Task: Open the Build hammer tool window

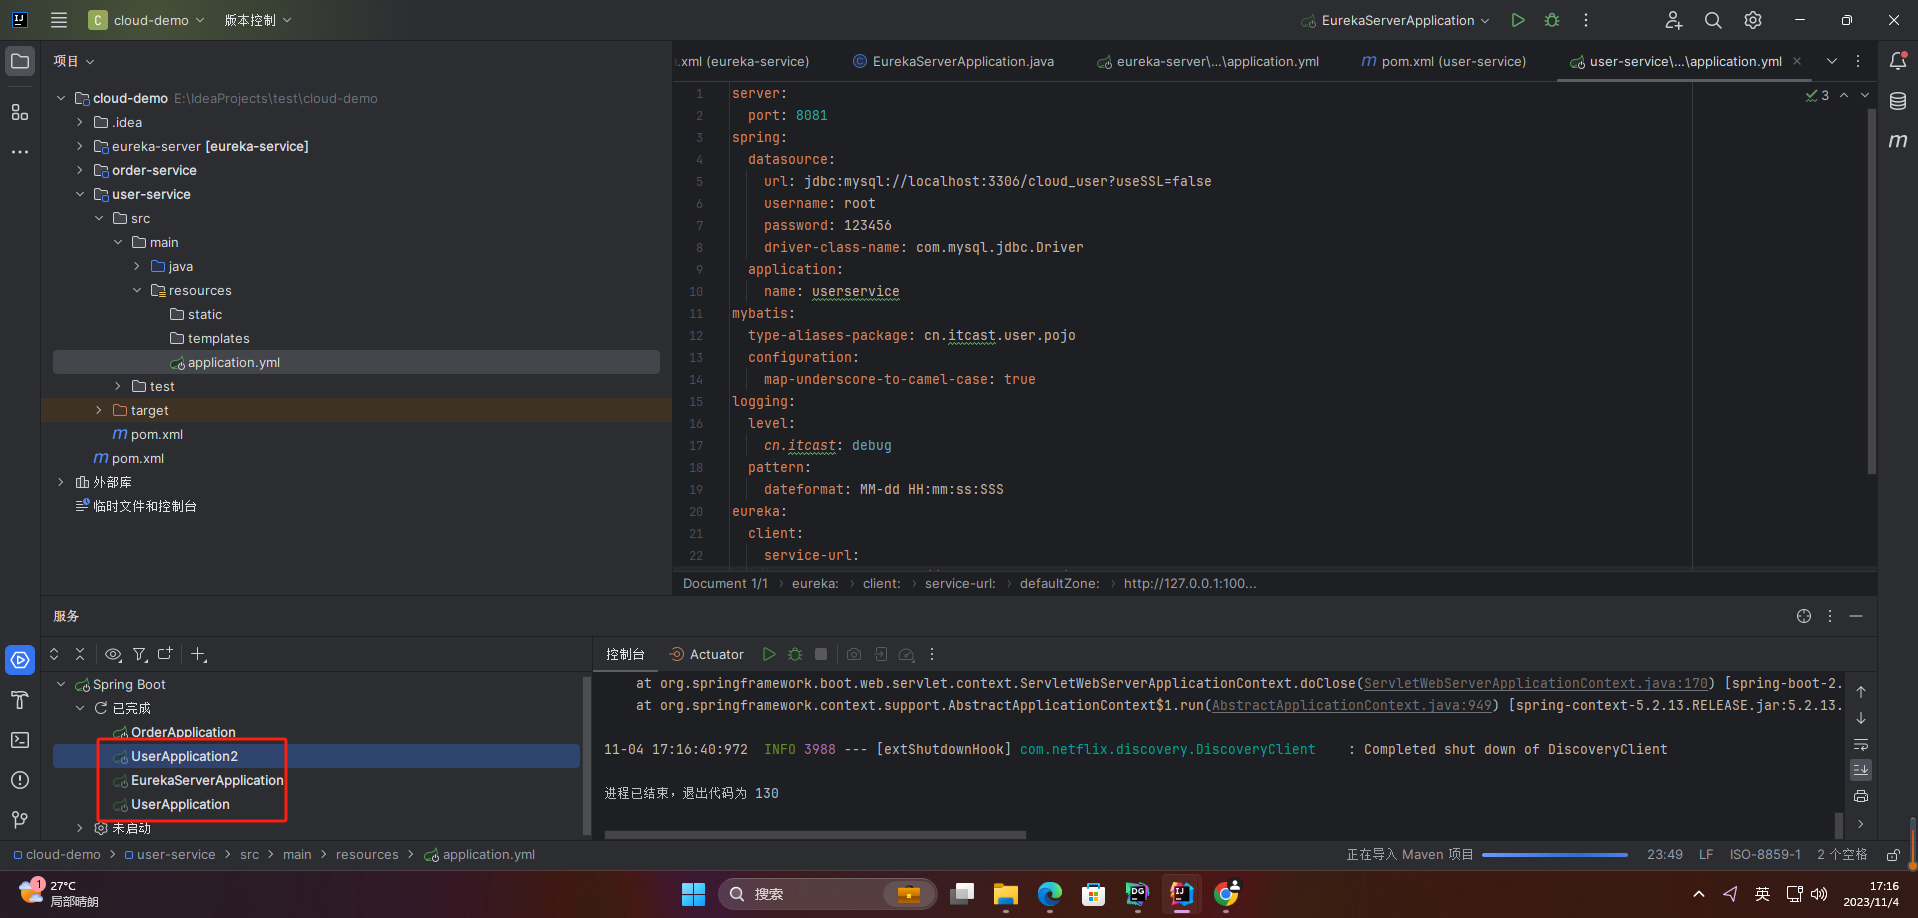Action: click(x=20, y=700)
